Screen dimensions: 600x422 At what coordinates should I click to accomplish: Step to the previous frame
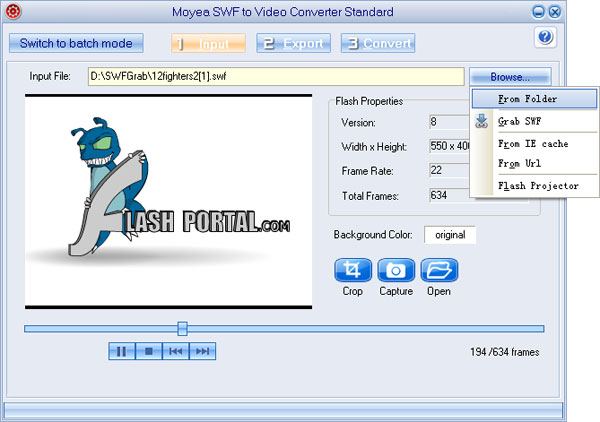(x=176, y=351)
